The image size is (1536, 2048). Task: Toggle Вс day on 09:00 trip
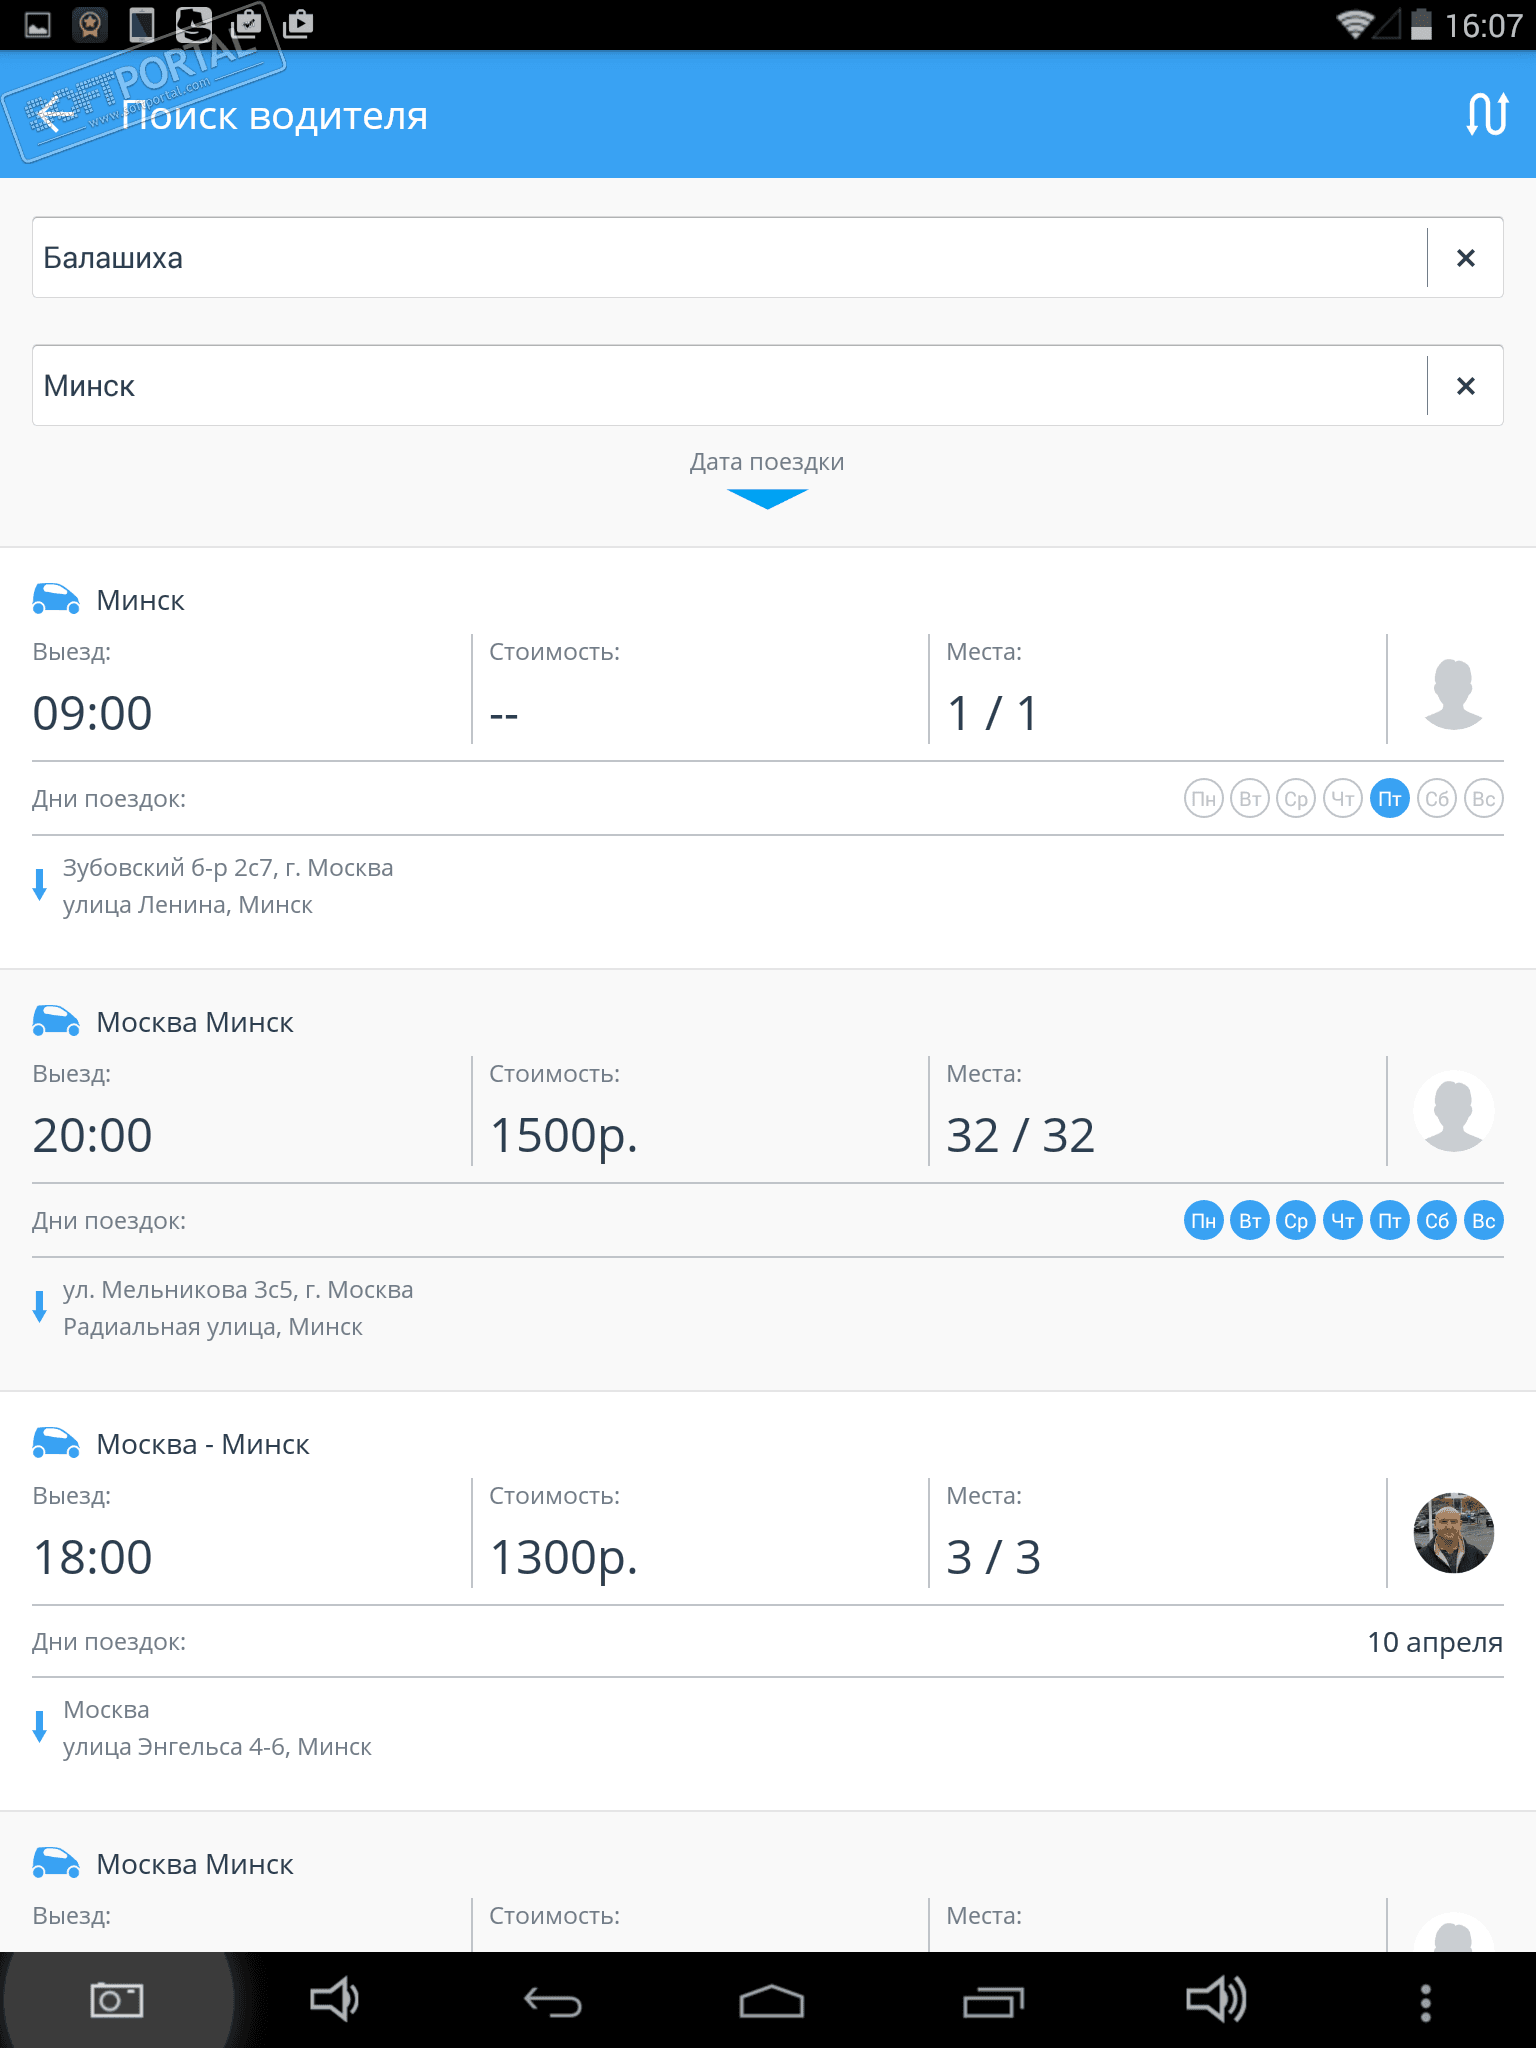(x=1484, y=799)
